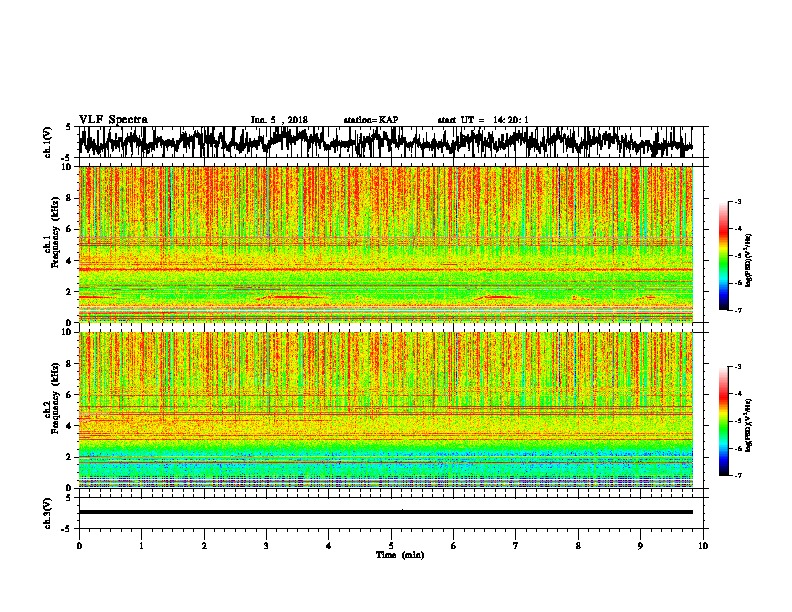
Task: Click the "ch.1(V)" axis label
Action: [x=48, y=142]
